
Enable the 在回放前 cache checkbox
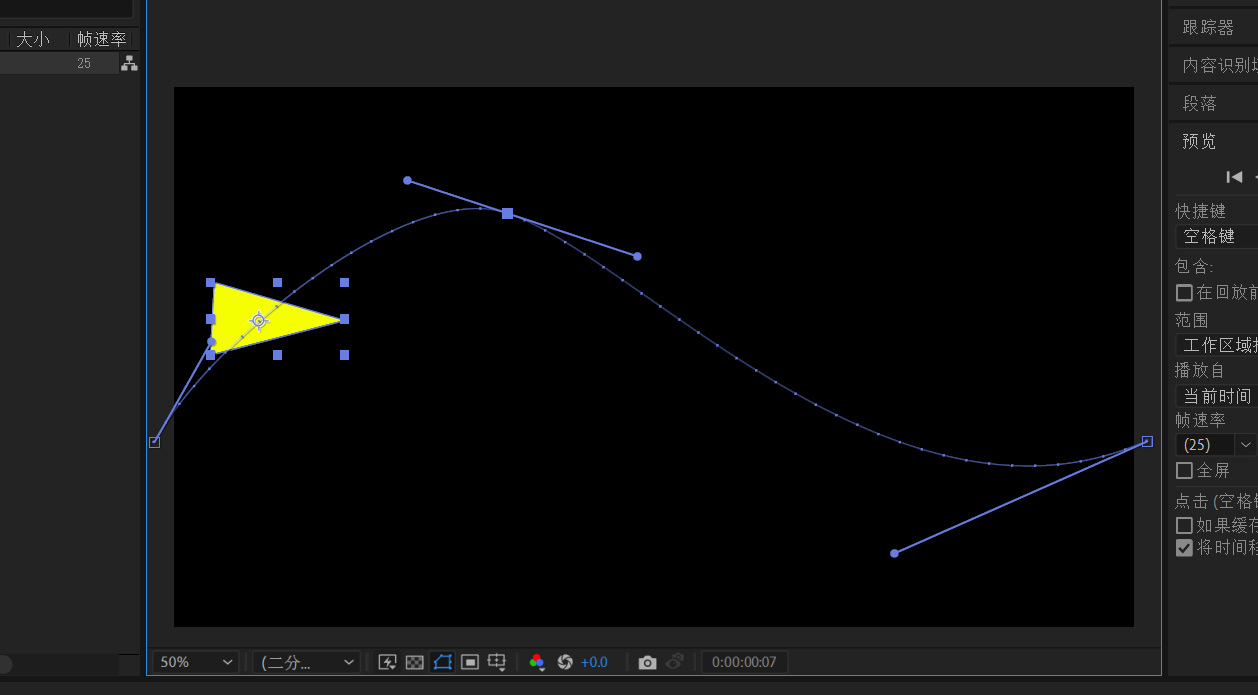(x=1184, y=293)
